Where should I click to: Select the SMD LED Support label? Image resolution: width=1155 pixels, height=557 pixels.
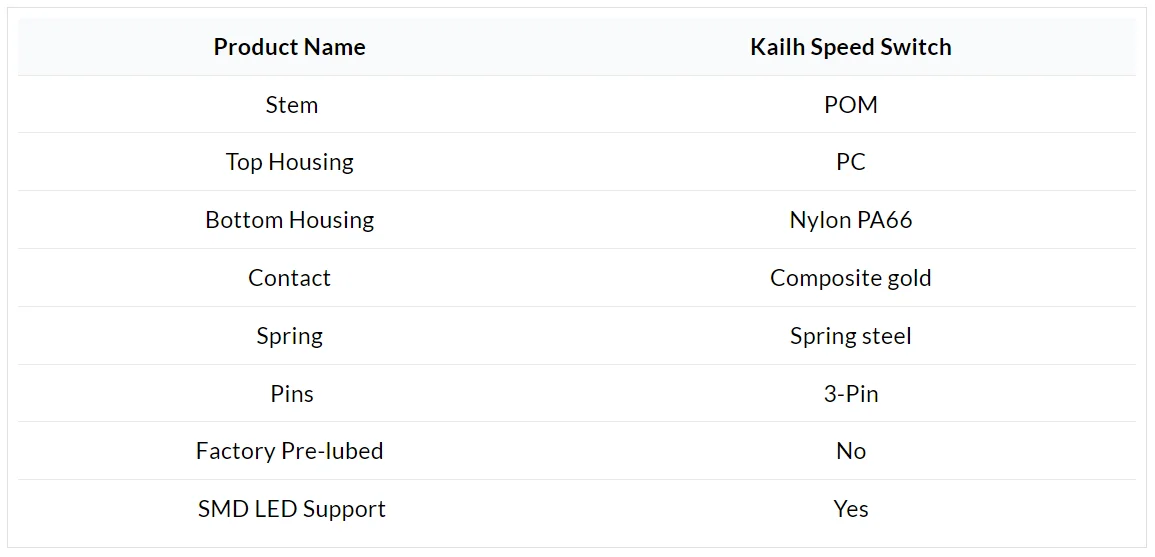coord(292,509)
